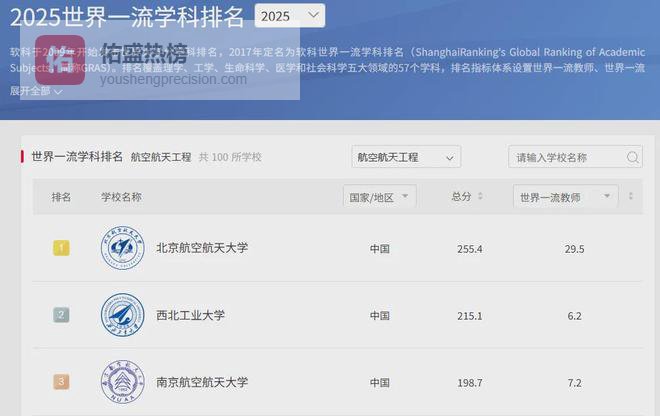Viewport: 660px width, 416px height.
Task: Open the 2025 year dropdown
Action: tap(289, 16)
